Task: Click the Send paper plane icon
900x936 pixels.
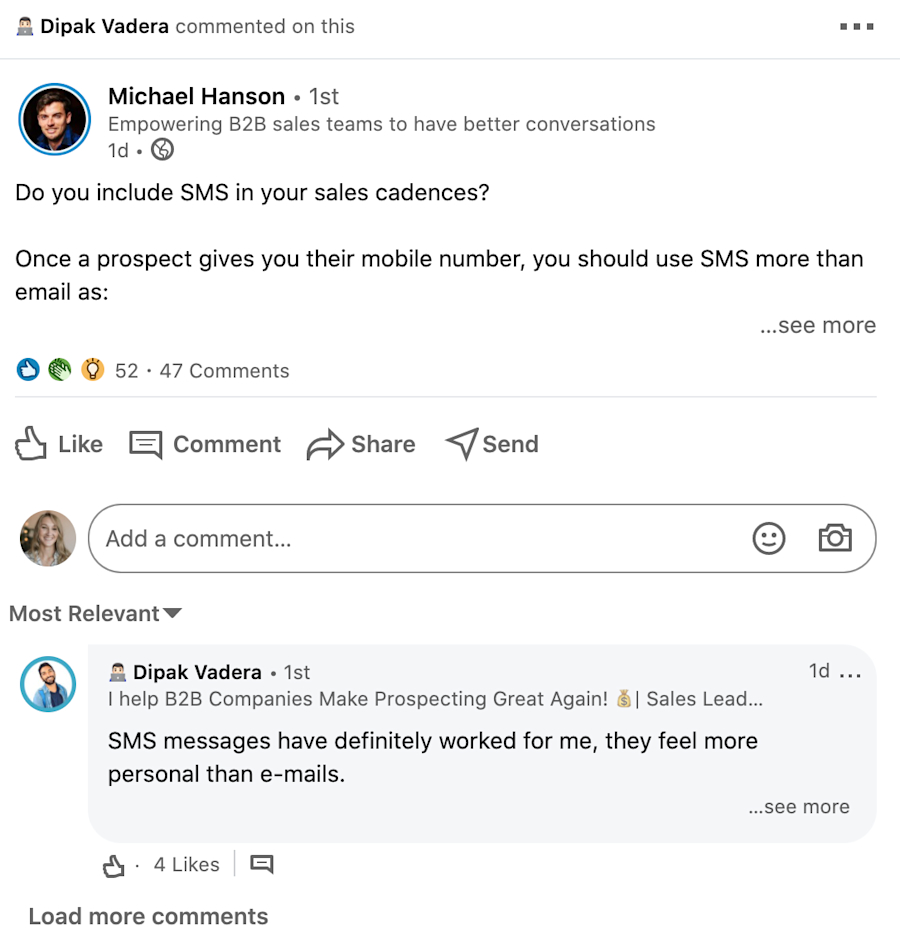Action: (463, 443)
